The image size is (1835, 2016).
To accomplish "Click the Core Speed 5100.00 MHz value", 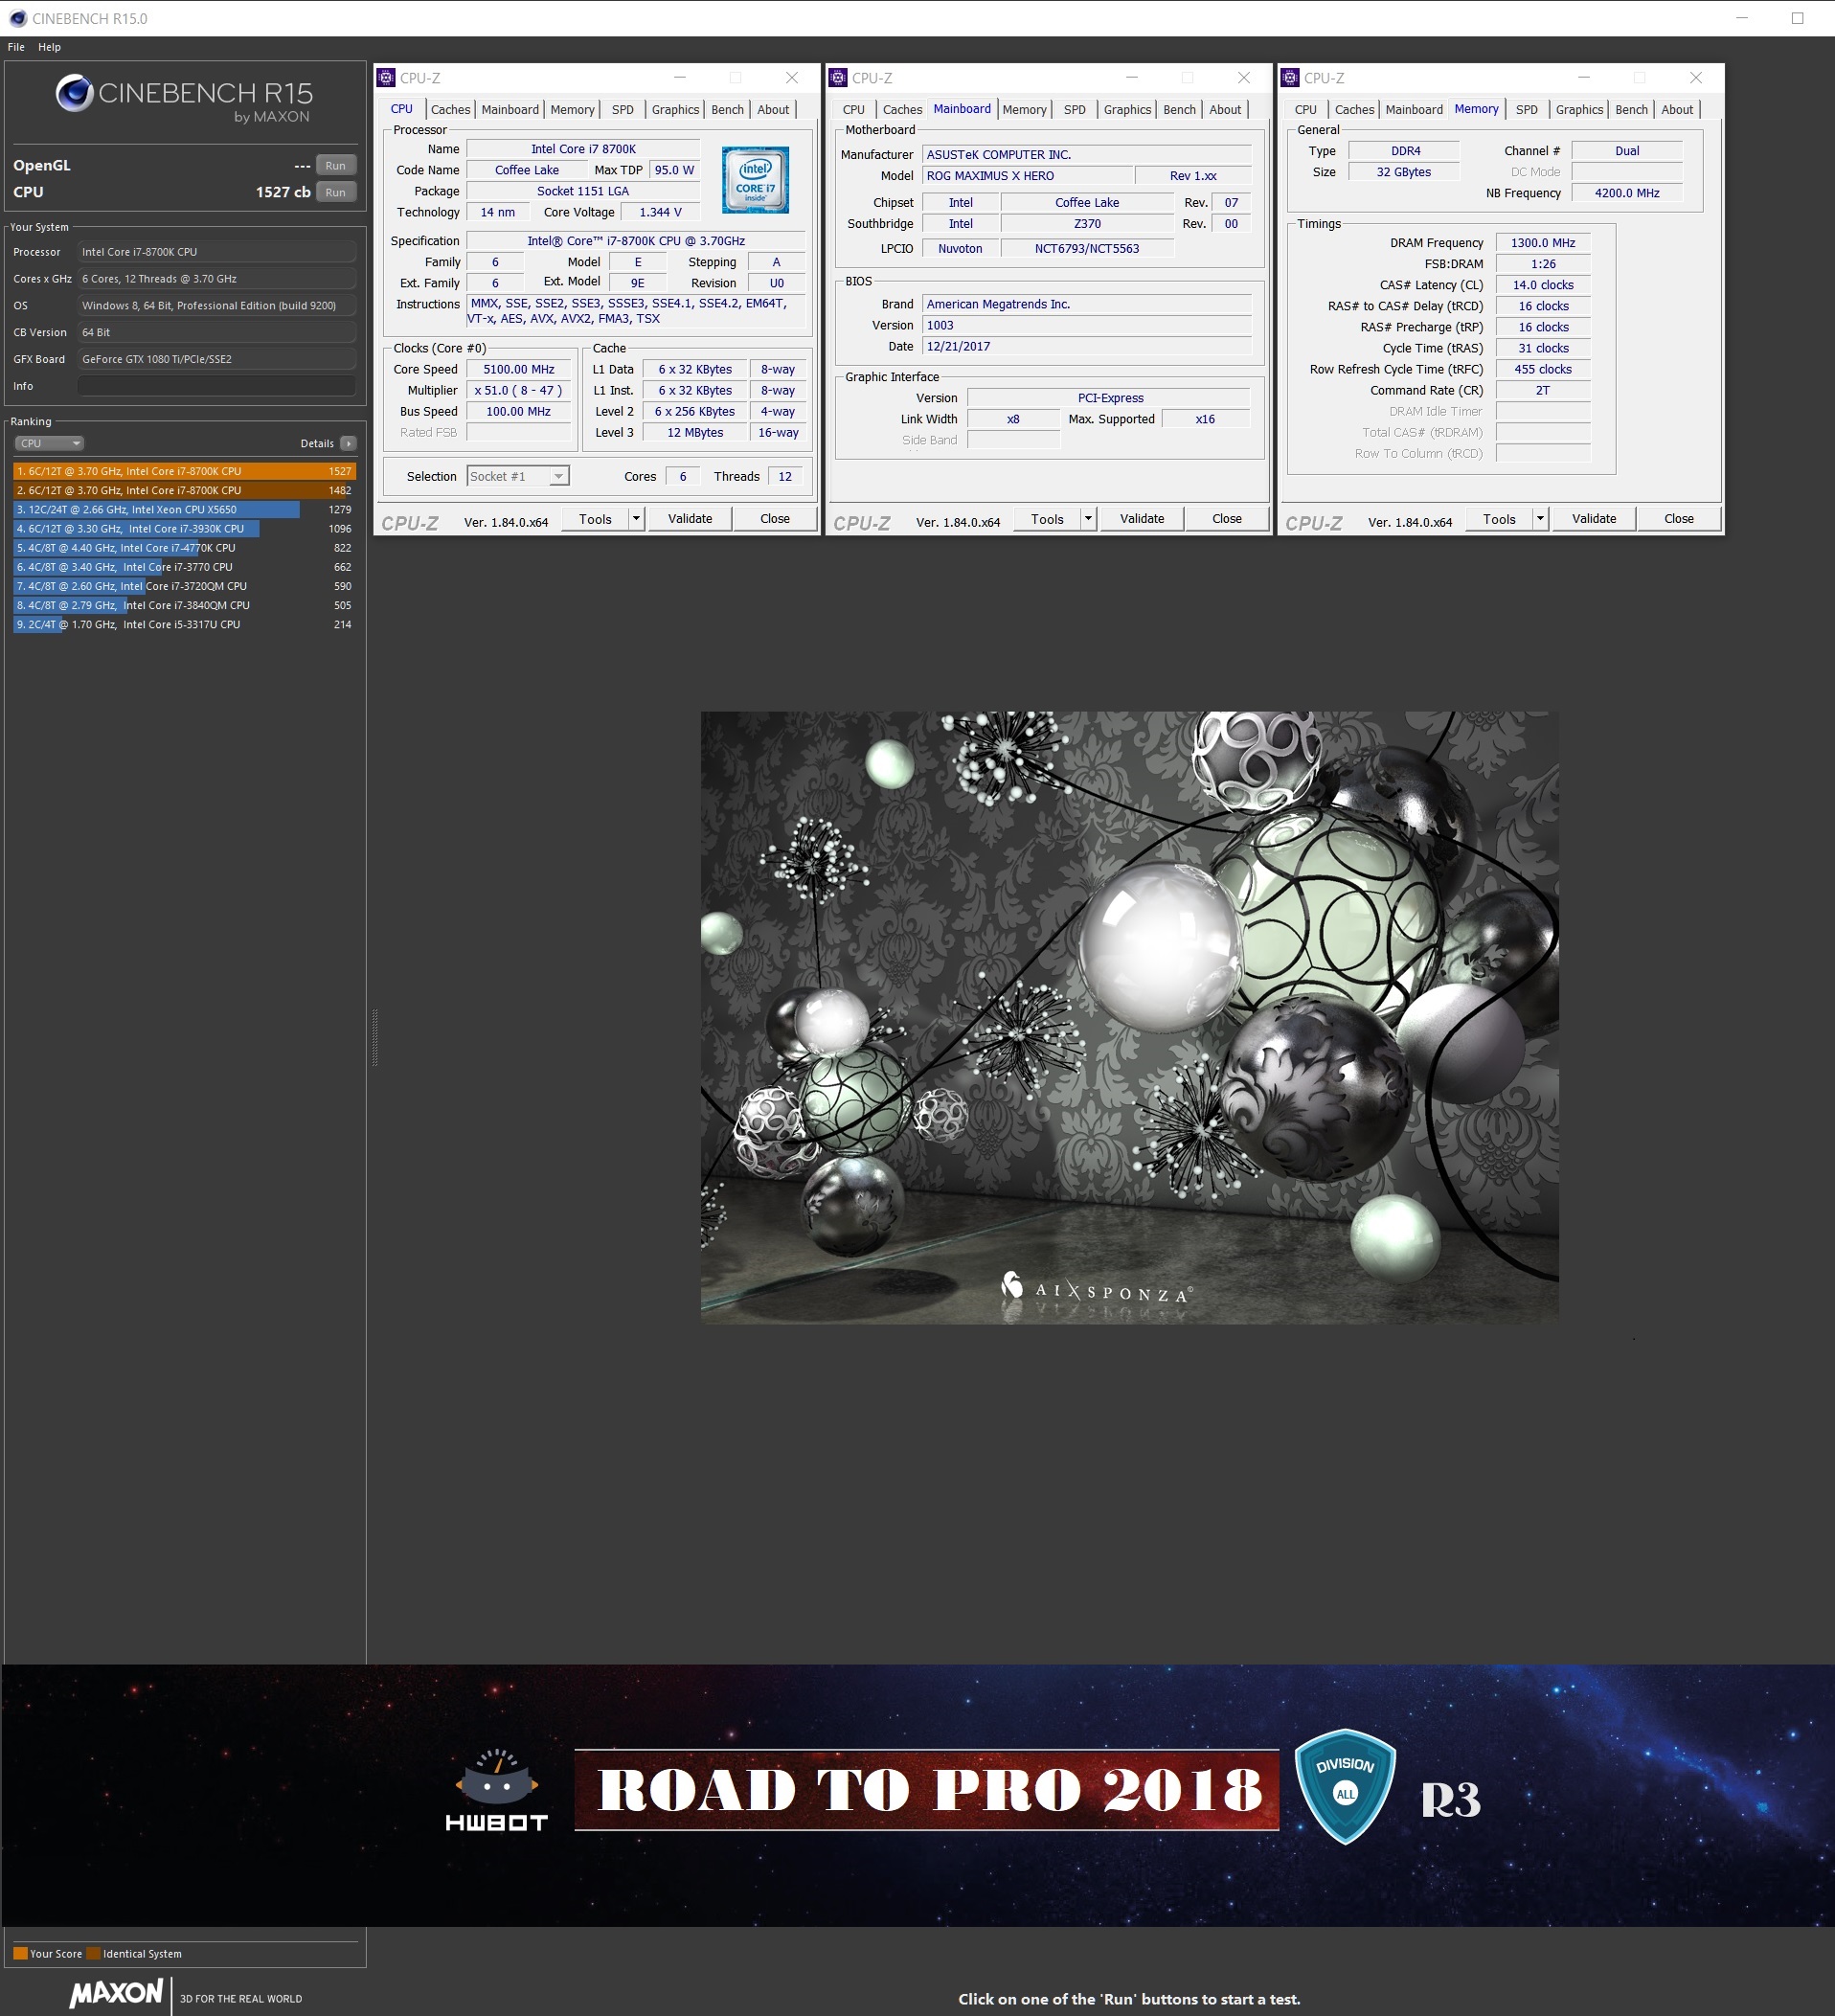I will [518, 370].
